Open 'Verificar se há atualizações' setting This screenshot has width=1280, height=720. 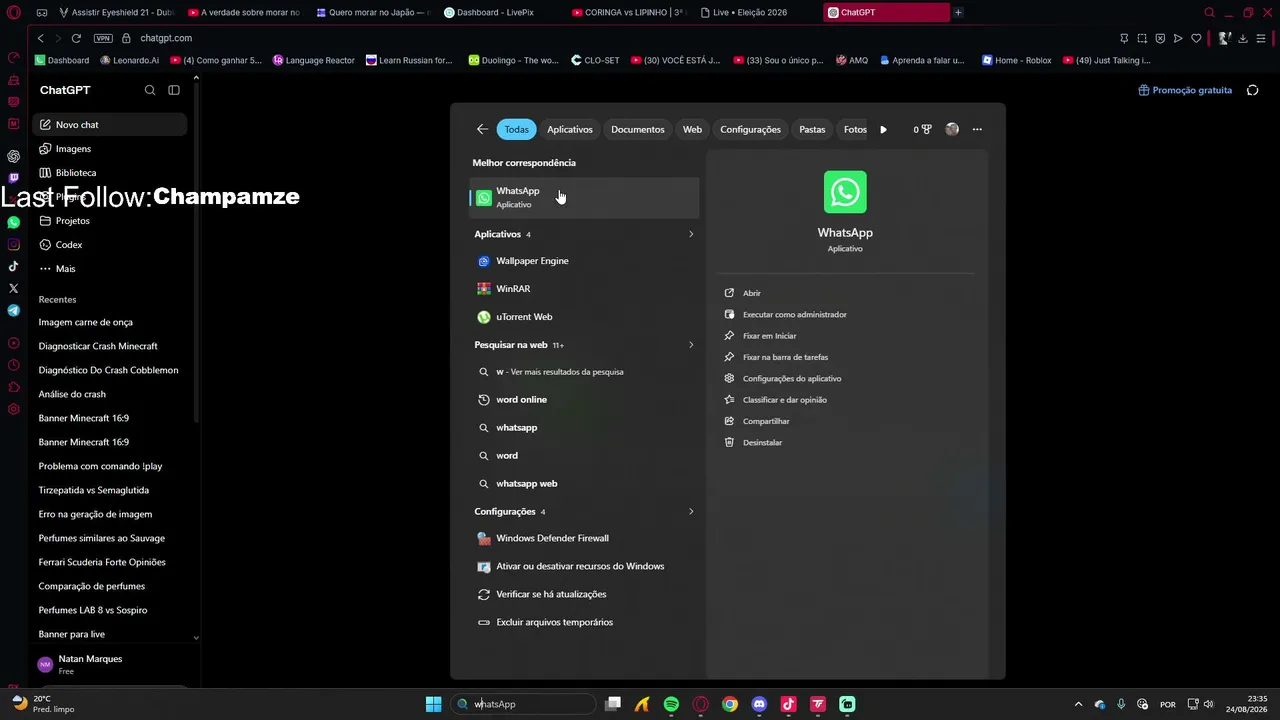click(x=584, y=594)
